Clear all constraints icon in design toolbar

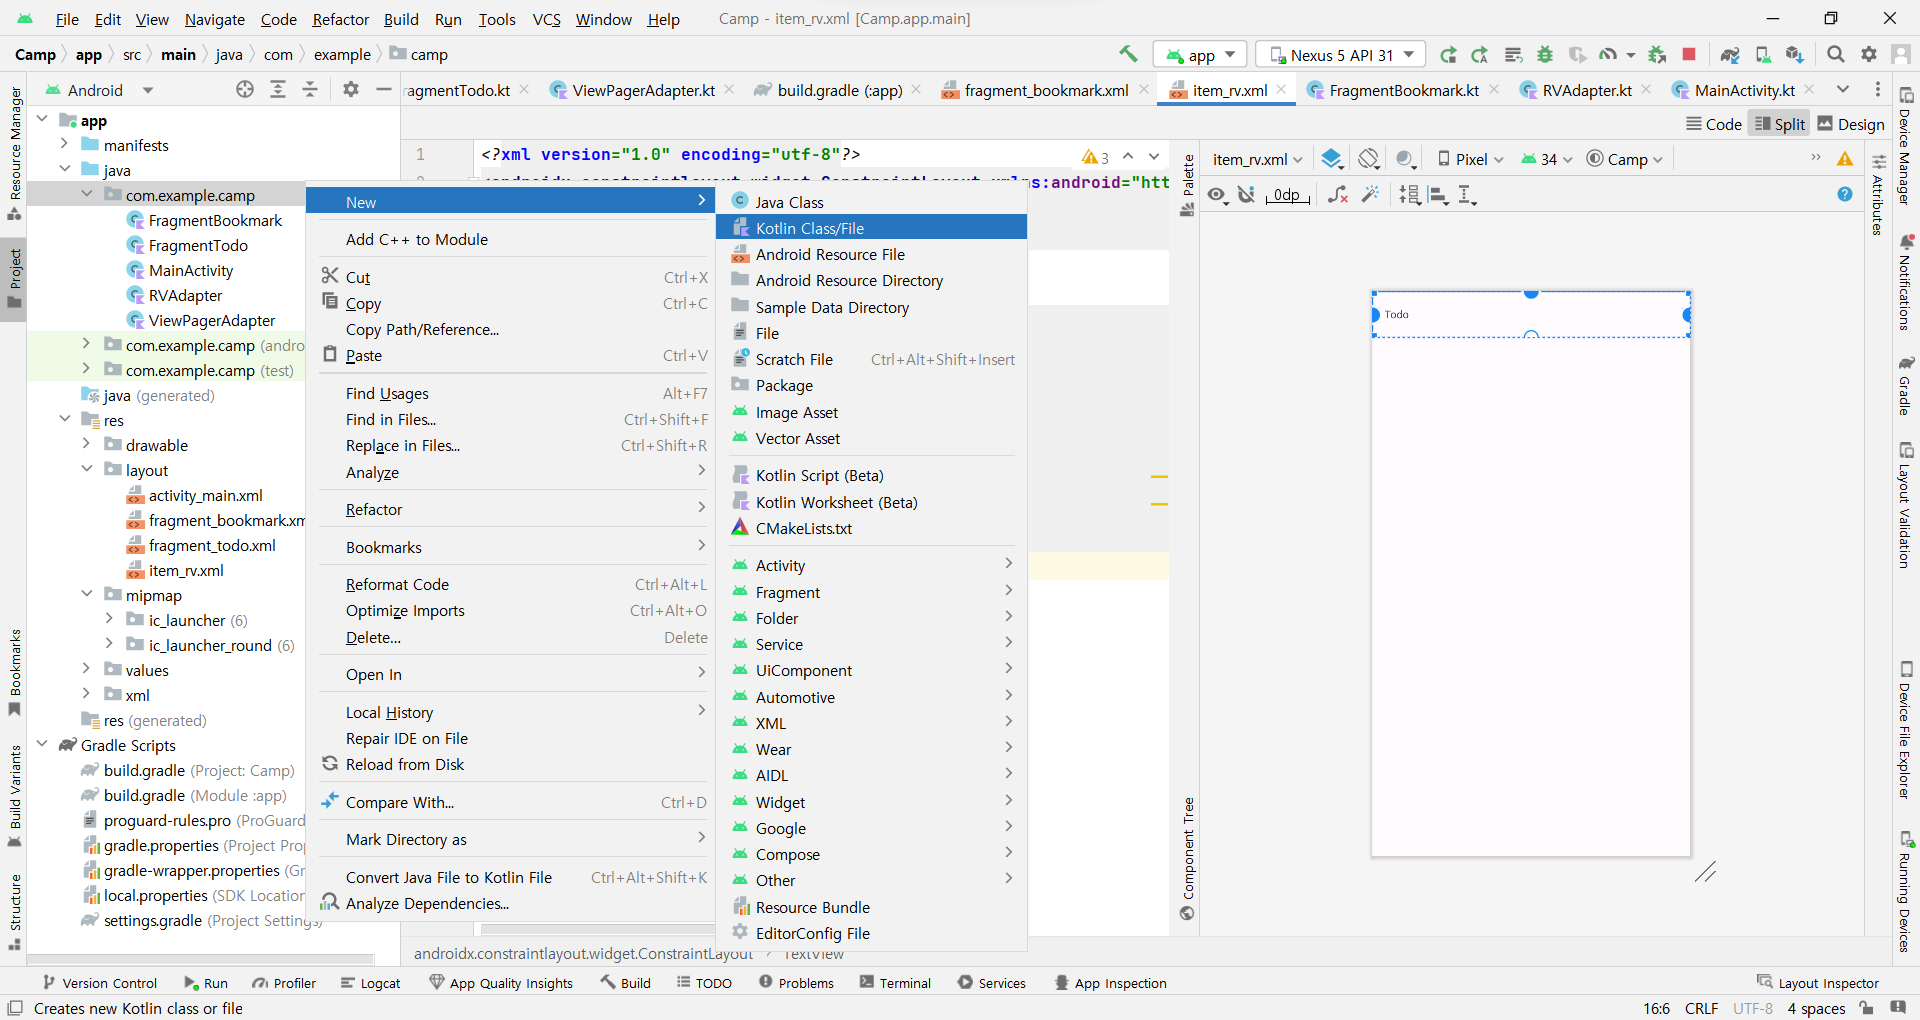(1337, 195)
